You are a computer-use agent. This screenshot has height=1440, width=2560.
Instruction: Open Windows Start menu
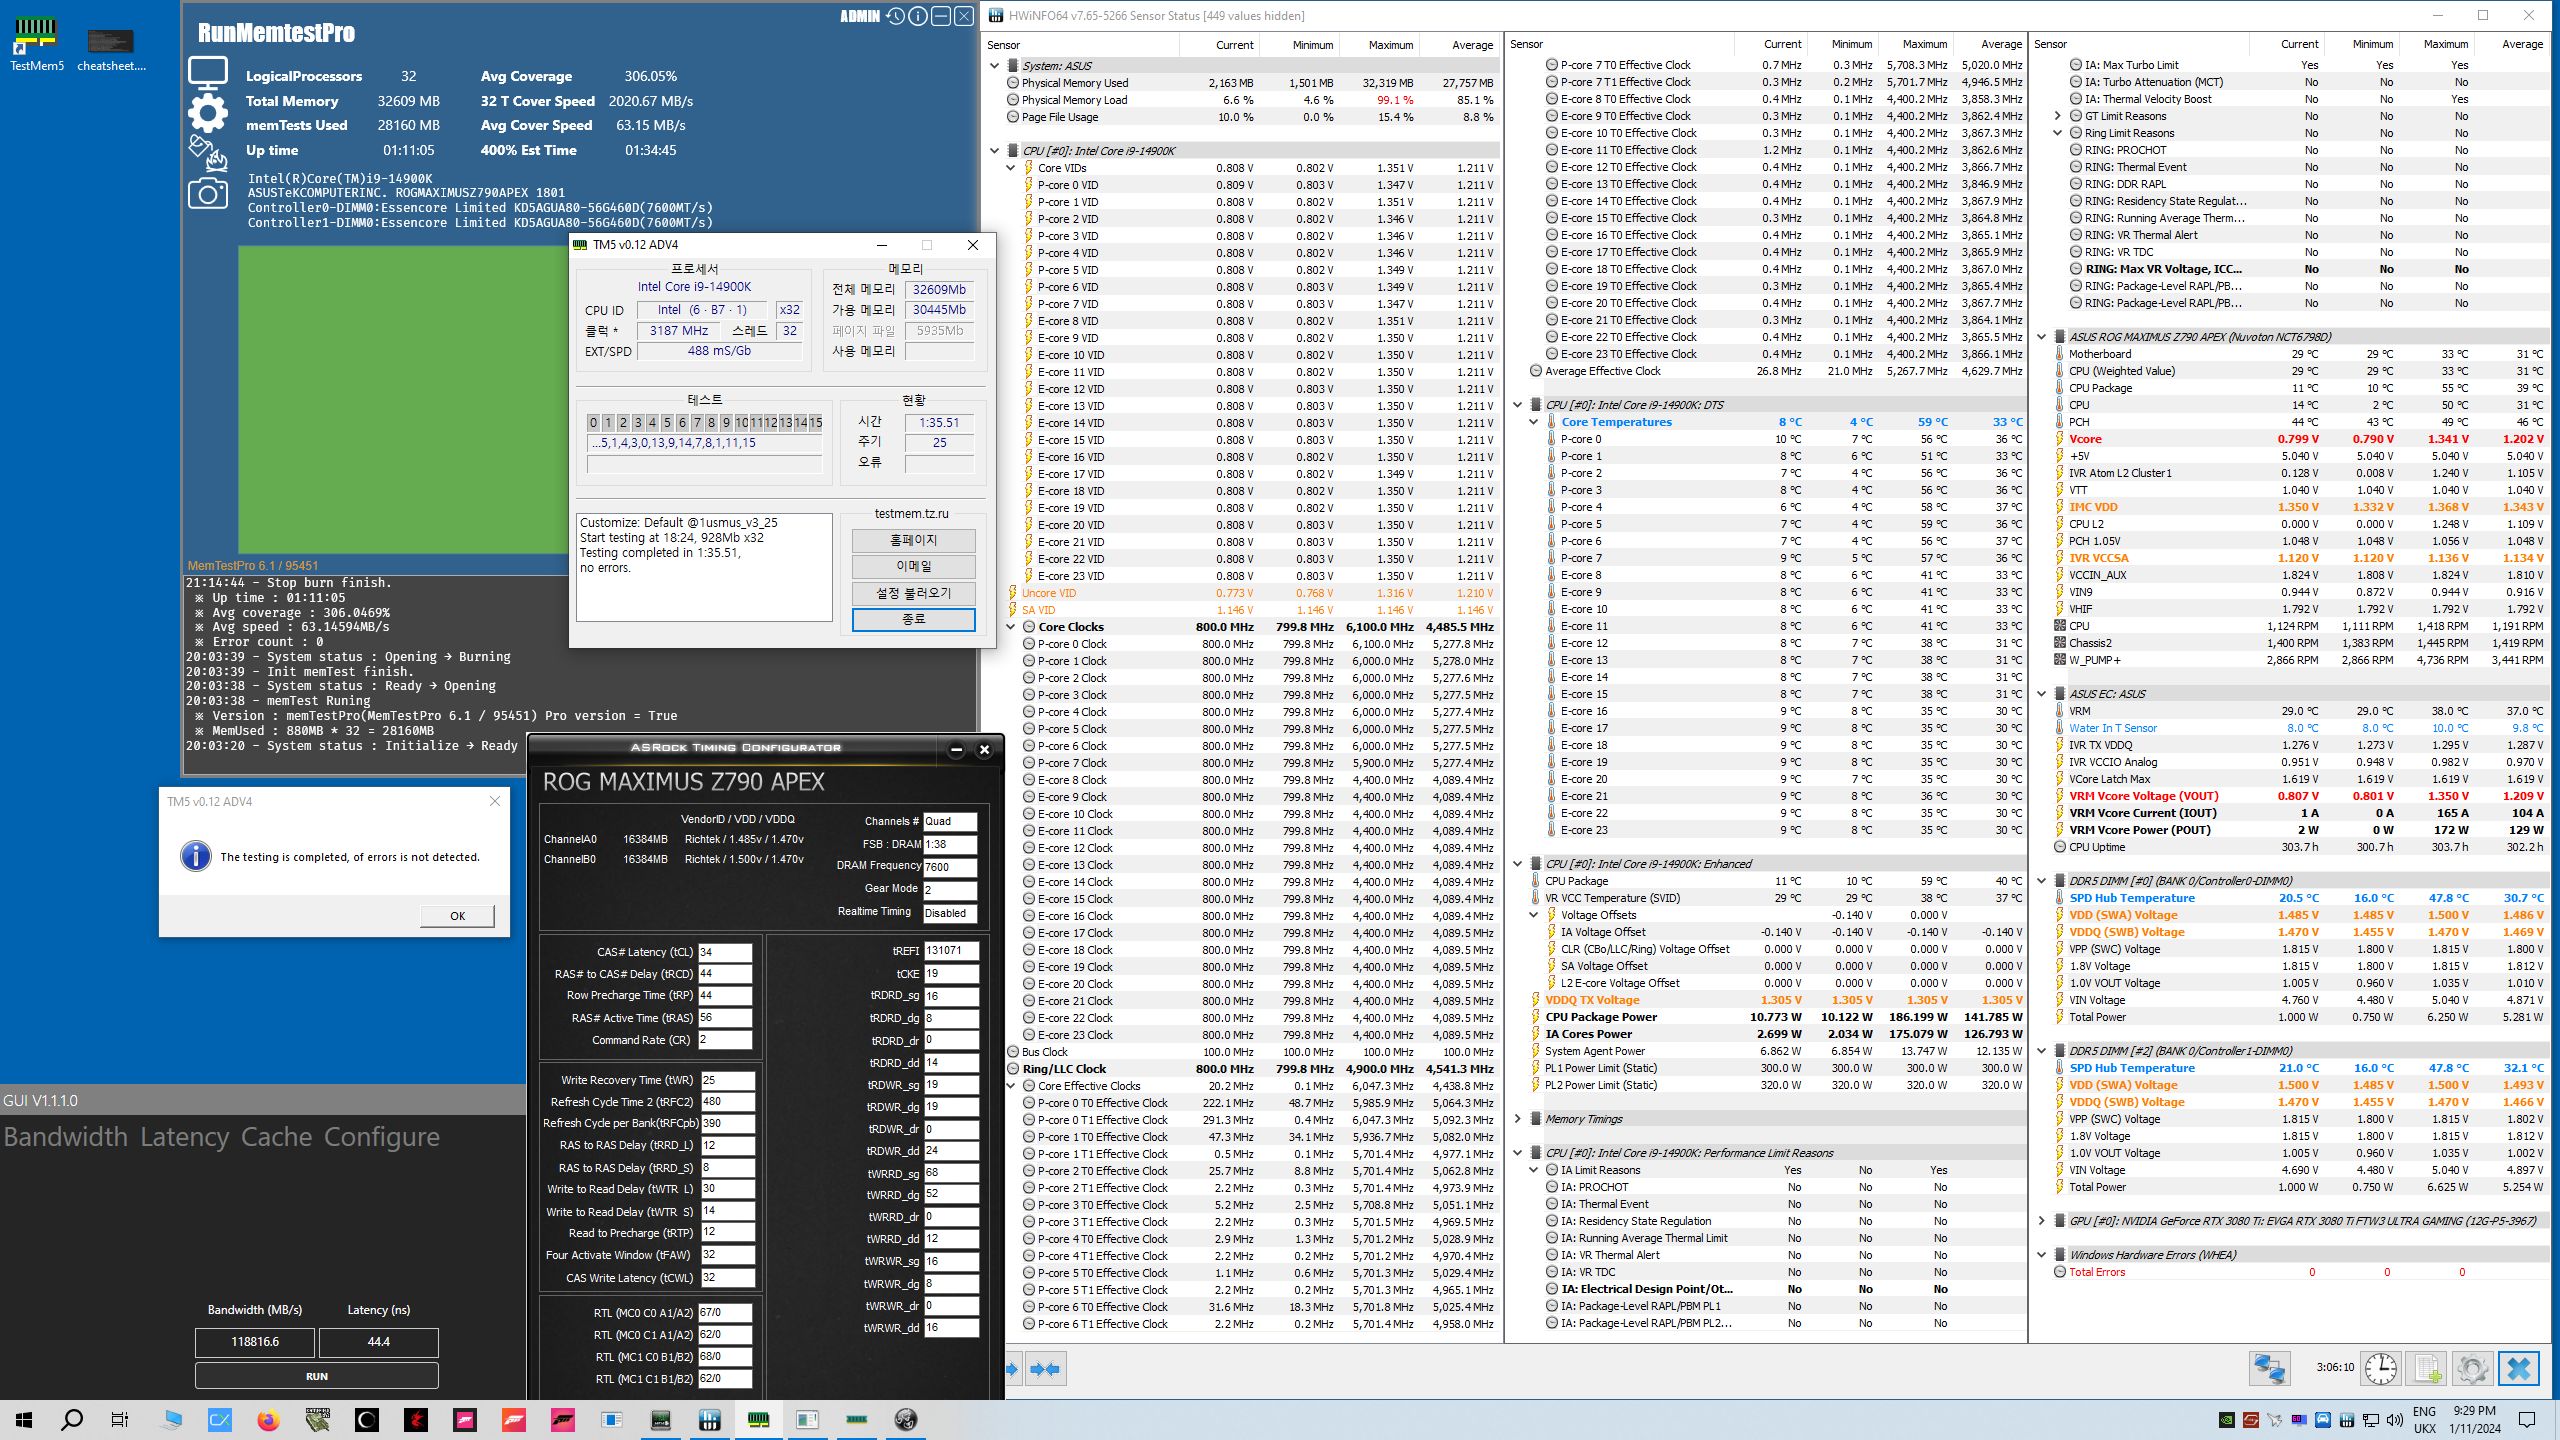[24, 1420]
